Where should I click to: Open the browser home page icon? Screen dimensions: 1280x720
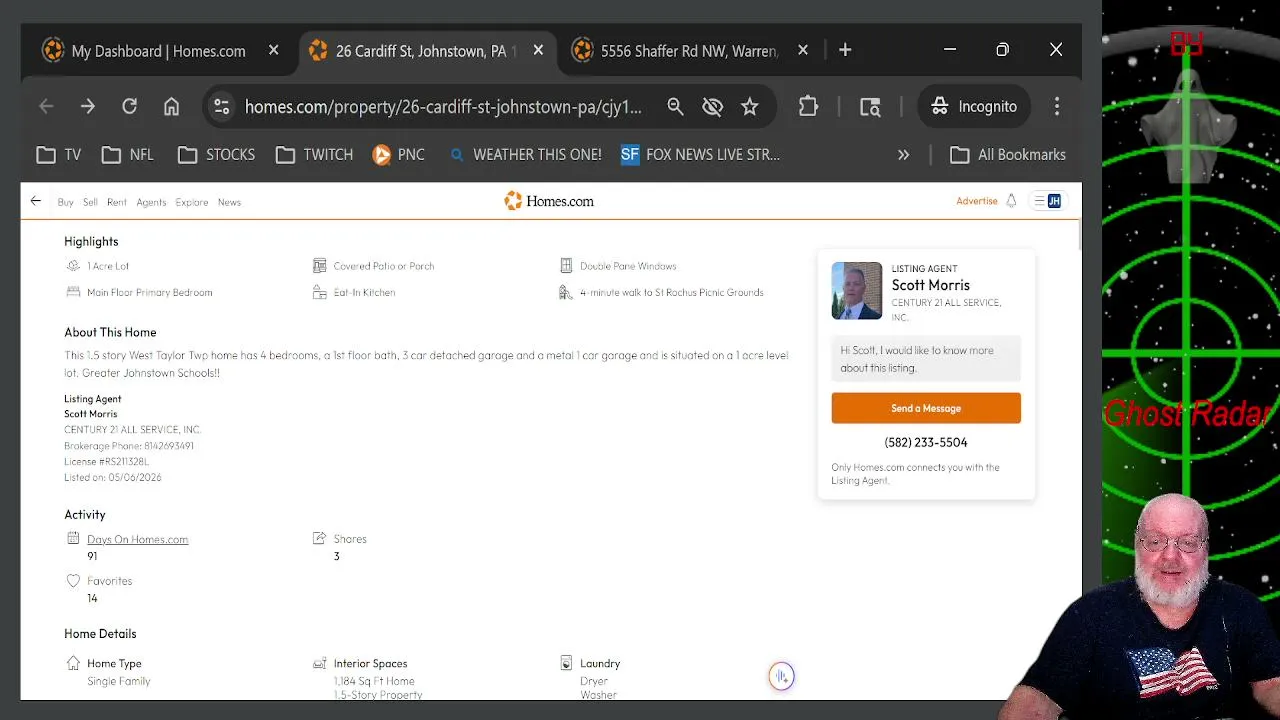(x=171, y=106)
